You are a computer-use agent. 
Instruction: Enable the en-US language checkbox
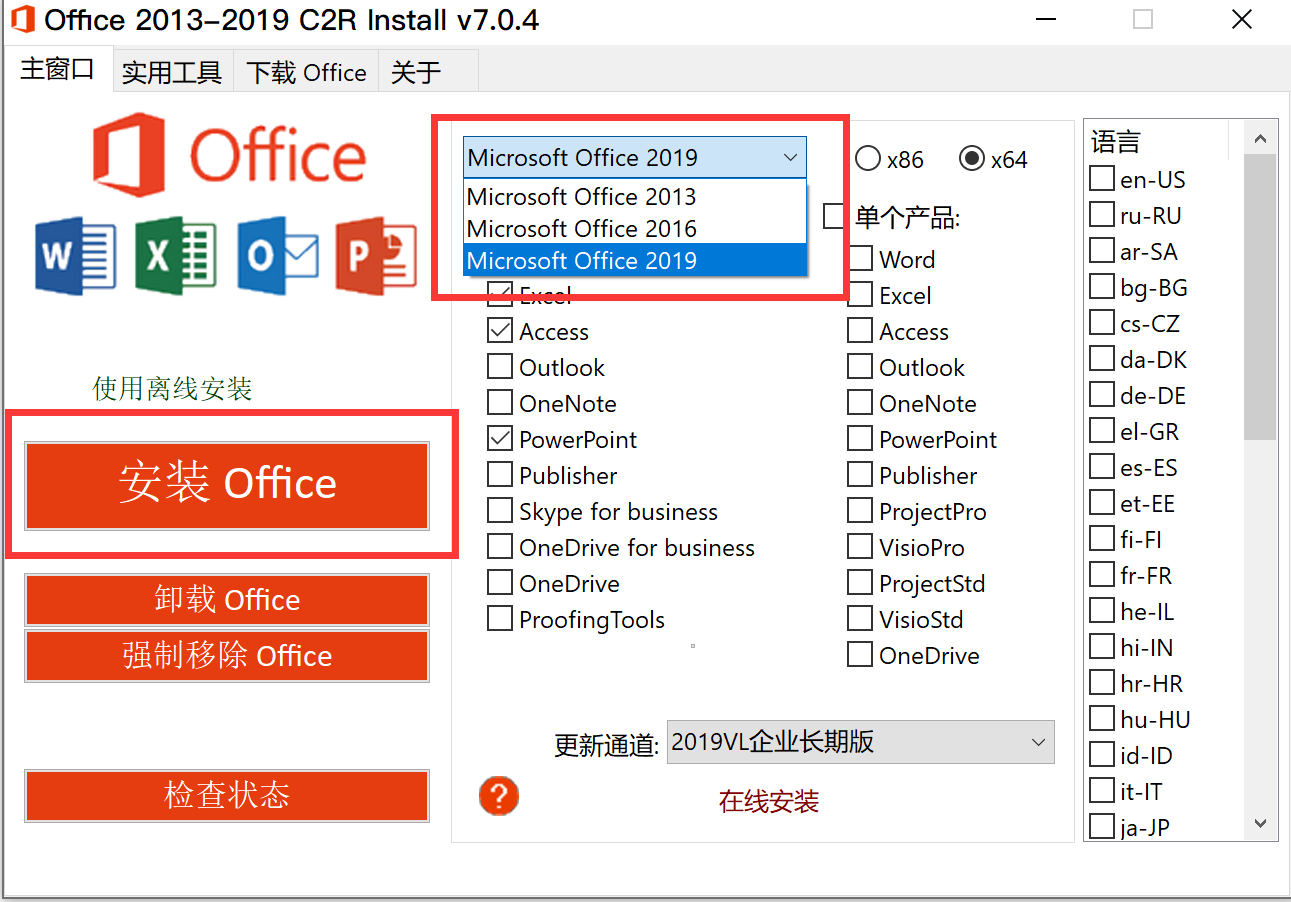(1102, 179)
